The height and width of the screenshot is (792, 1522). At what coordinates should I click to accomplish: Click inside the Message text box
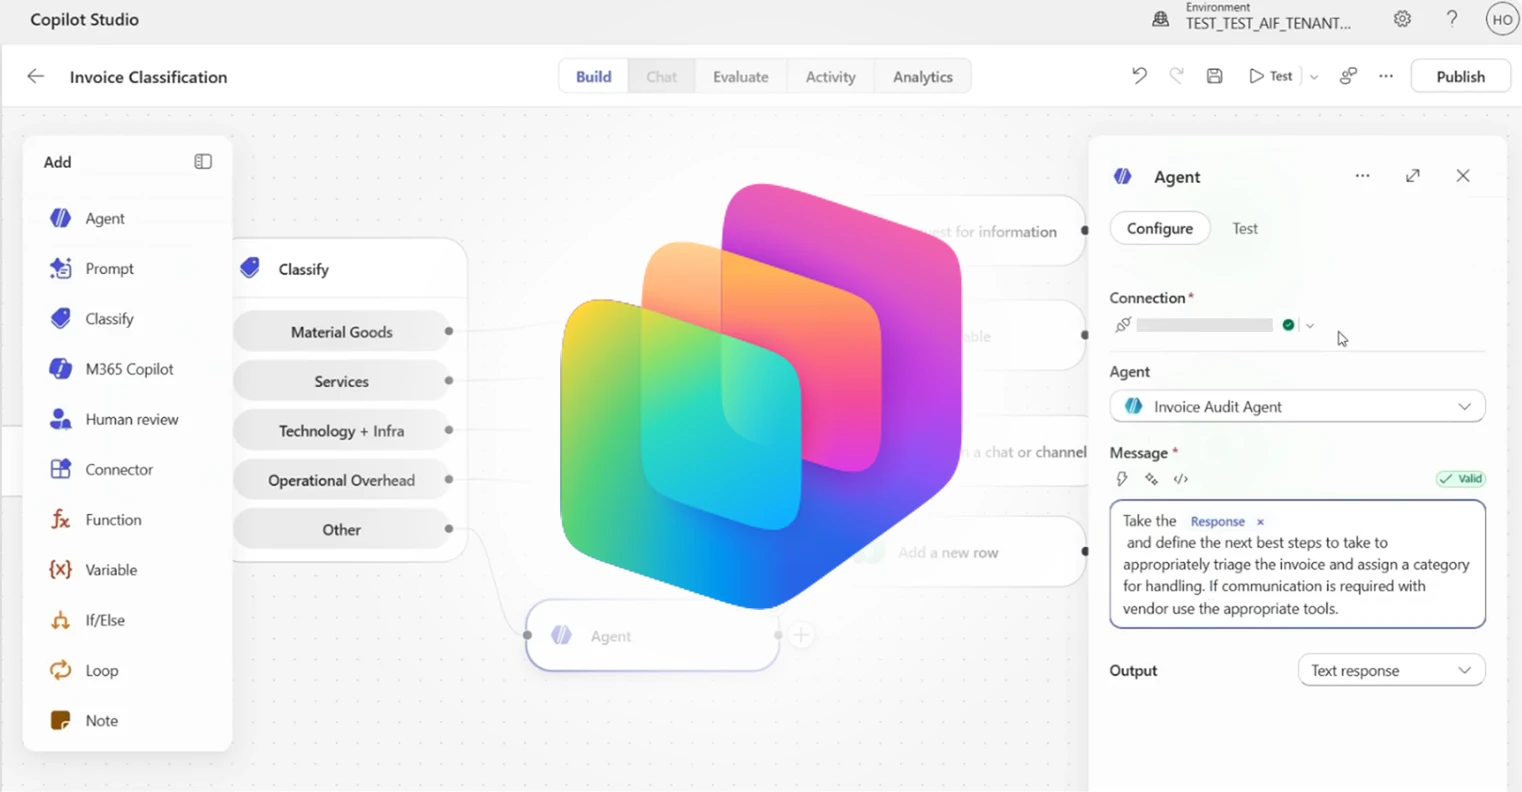pos(1297,564)
